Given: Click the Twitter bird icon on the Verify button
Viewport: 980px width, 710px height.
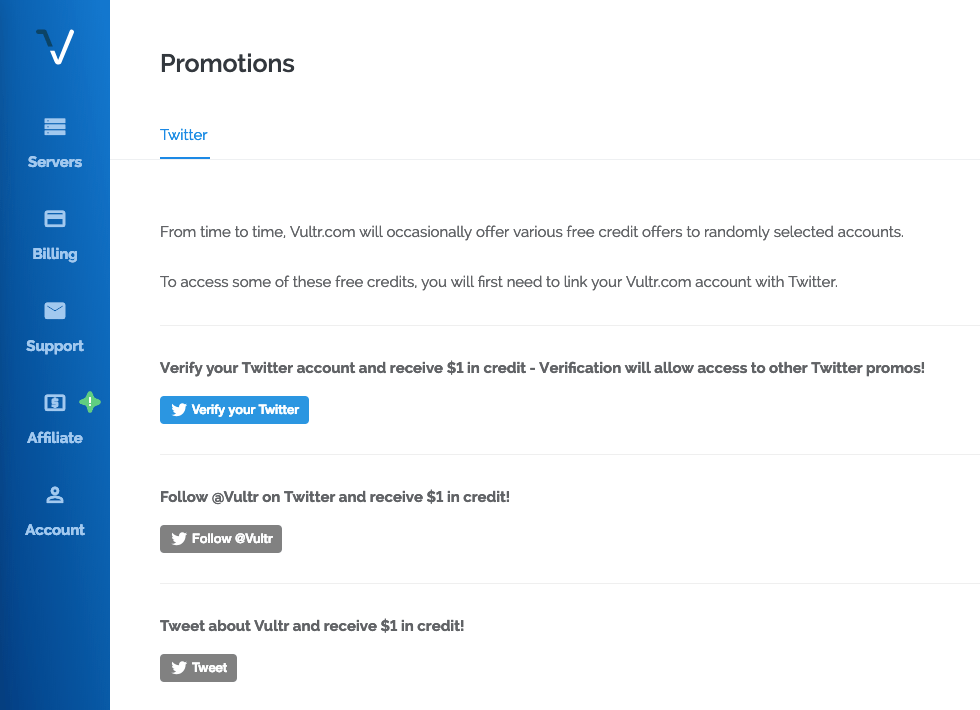Looking at the screenshot, I should (178, 409).
